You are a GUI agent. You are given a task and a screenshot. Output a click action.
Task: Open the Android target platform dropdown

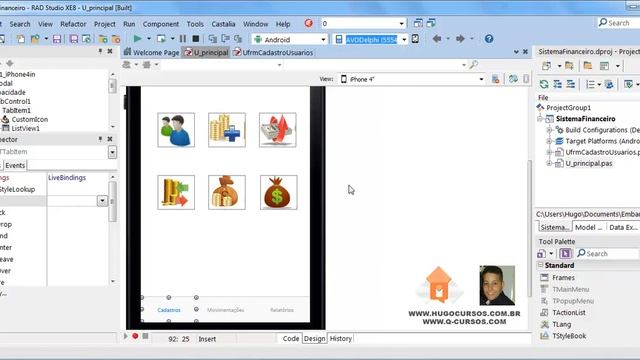click(x=323, y=40)
